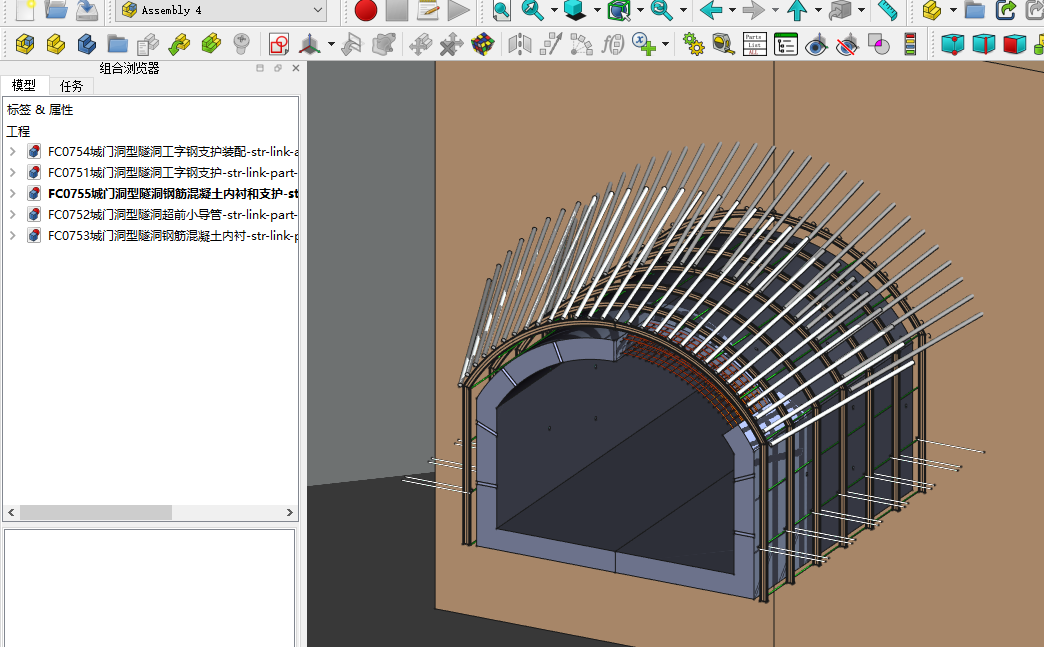Viewport: 1044px width, 647px height.
Task: Open the measure distance ruler tool
Action: 887,10
